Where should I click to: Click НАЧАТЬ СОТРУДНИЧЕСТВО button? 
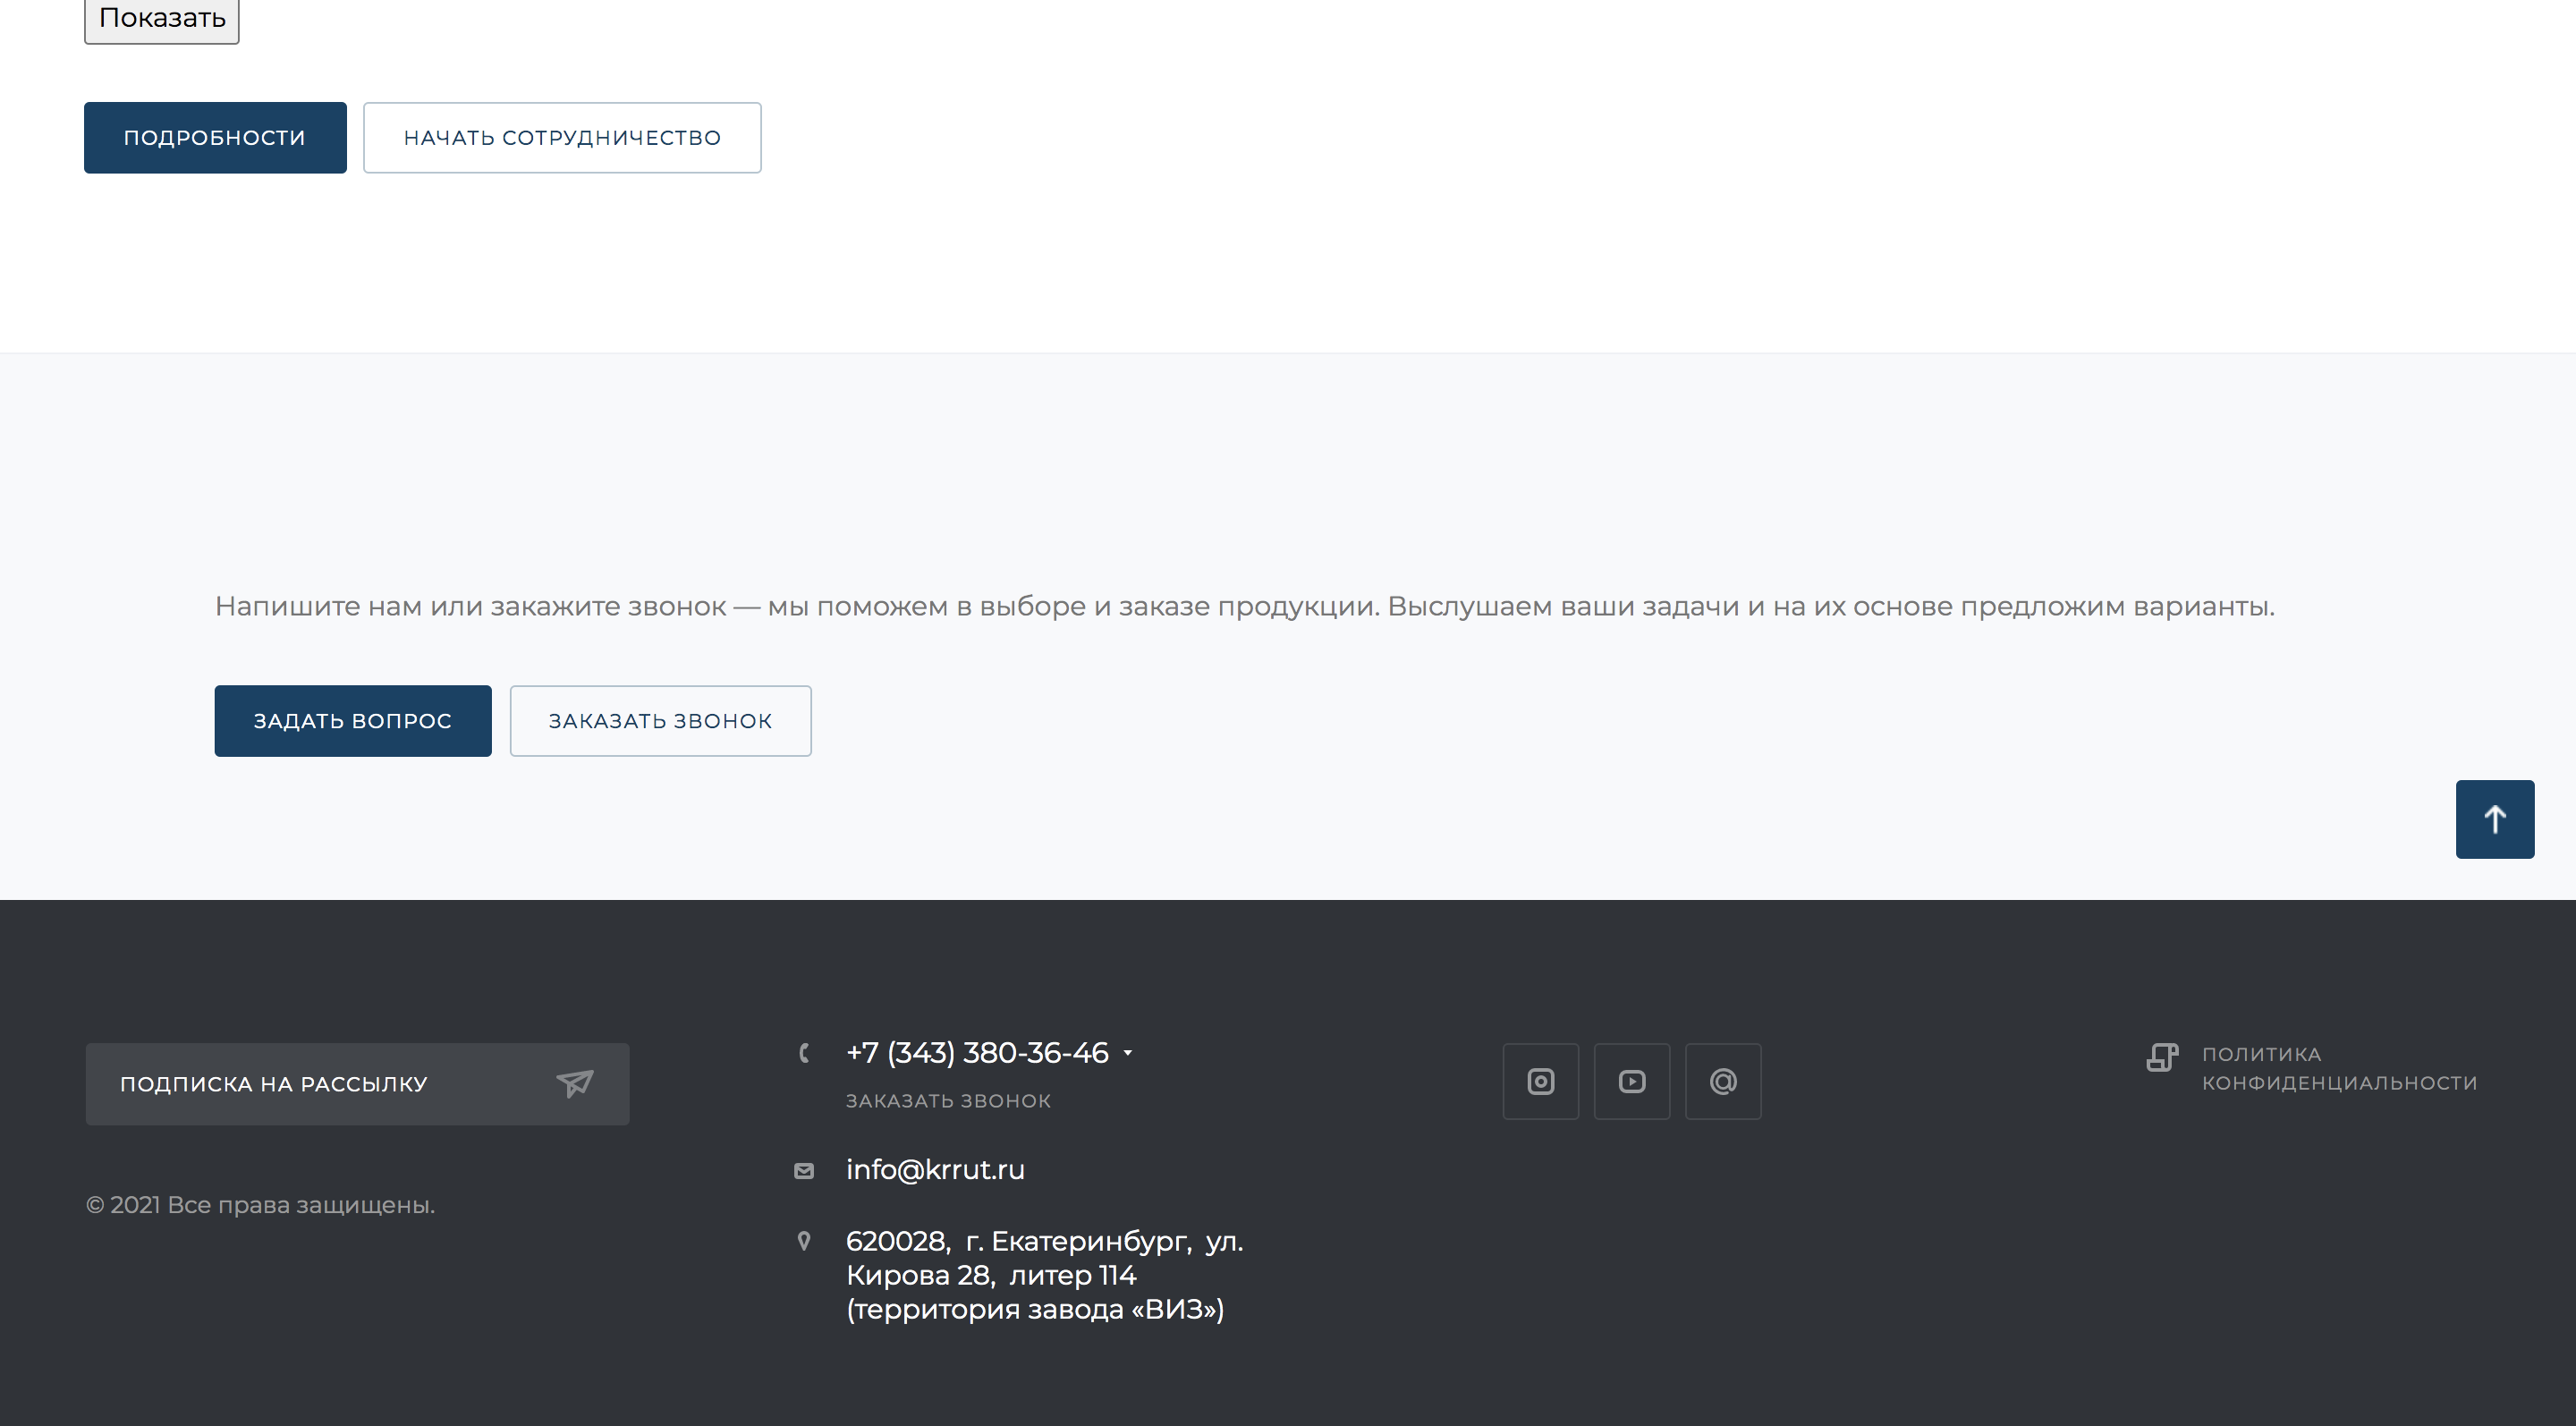click(x=562, y=138)
